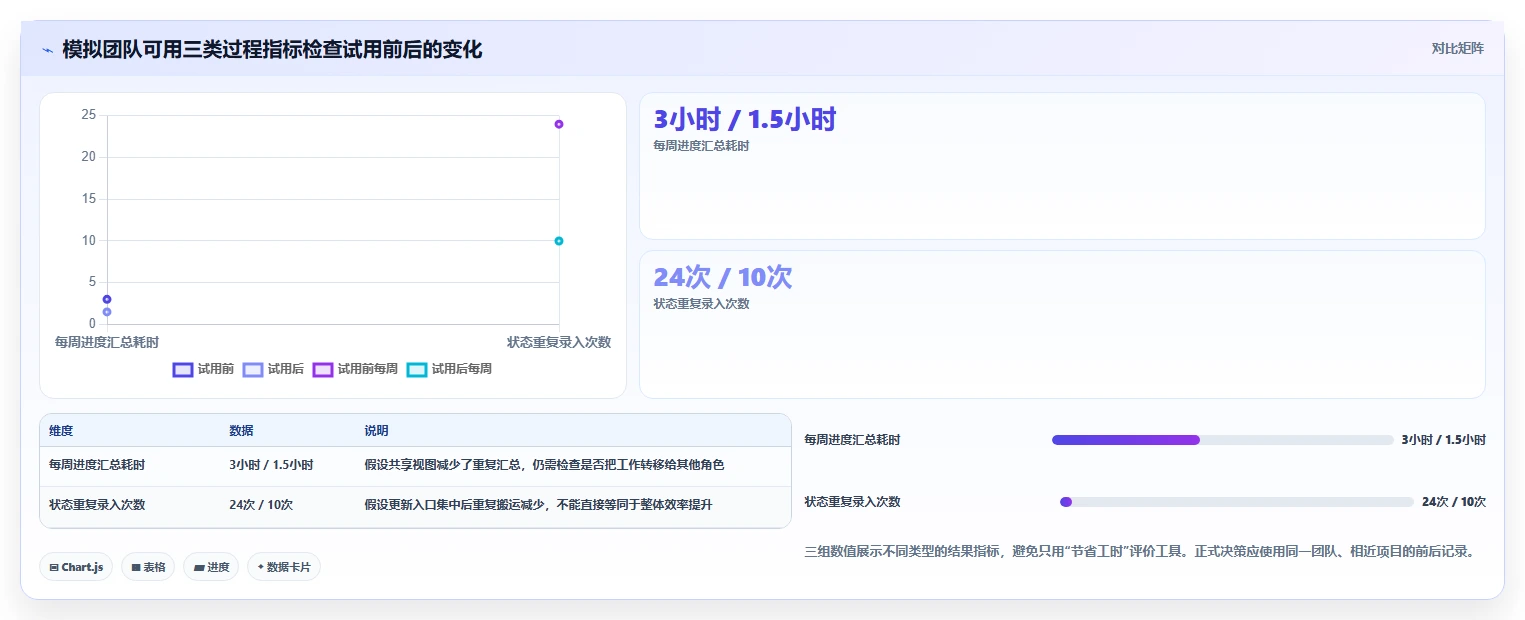Click the large 3小时 / 1.5小时 card value
The image size is (1525, 620).
click(745, 119)
